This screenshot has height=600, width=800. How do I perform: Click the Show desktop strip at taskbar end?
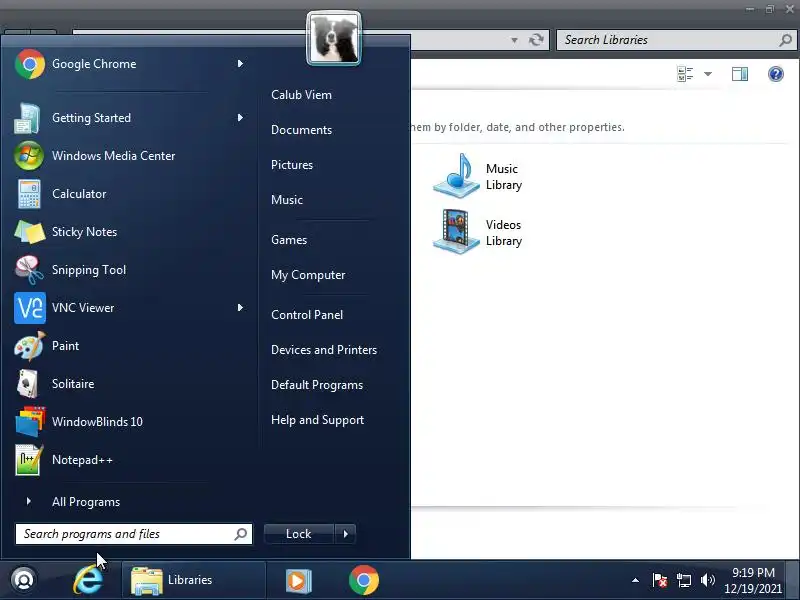point(793,580)
